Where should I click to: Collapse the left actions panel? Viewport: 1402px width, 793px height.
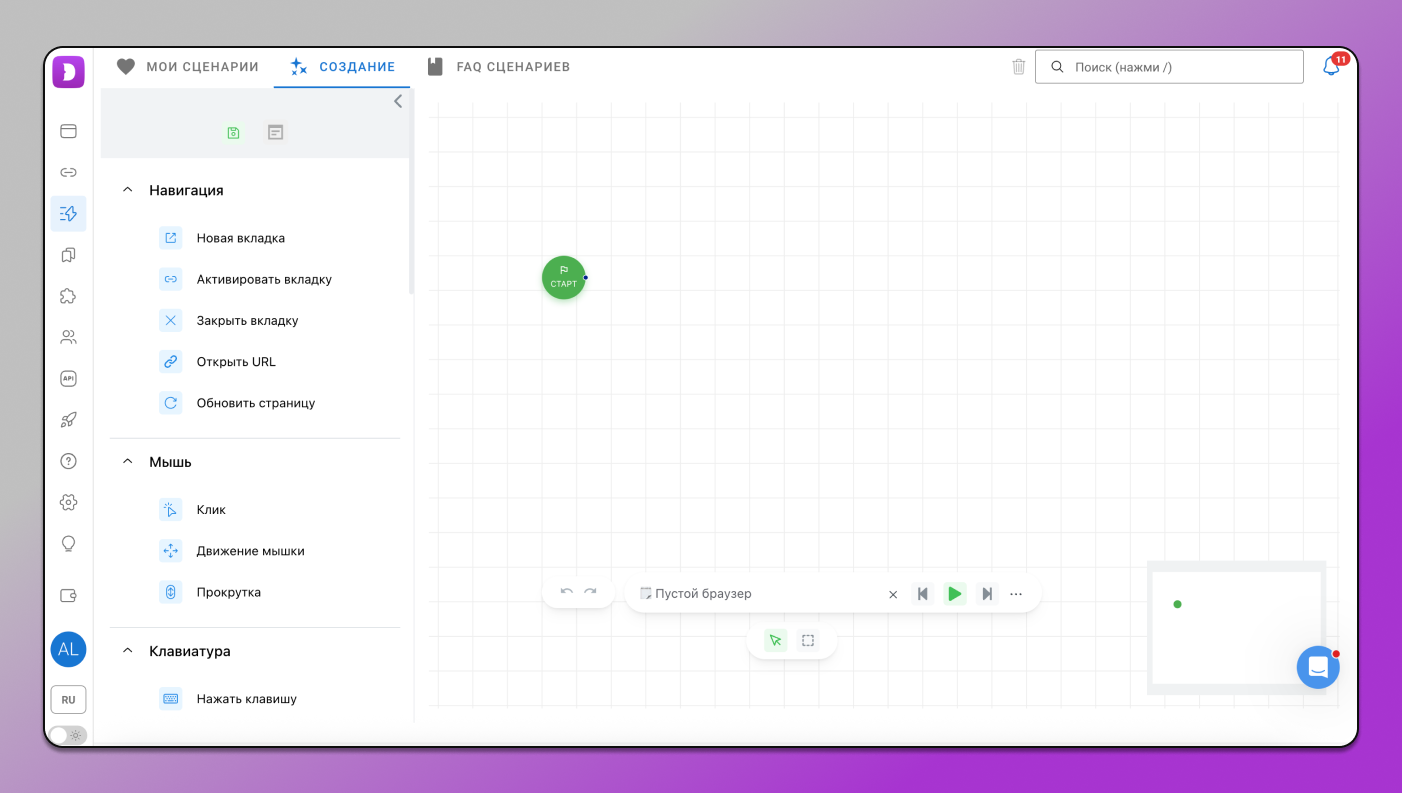(x=398, y=101)
